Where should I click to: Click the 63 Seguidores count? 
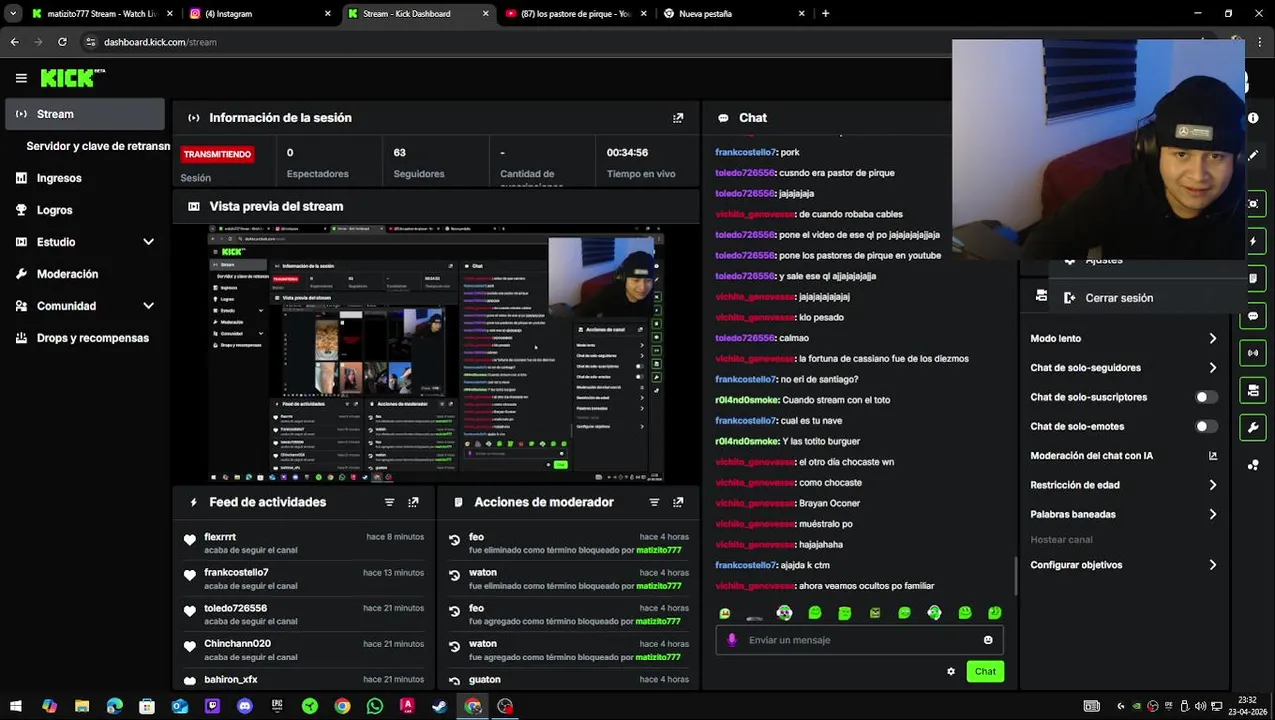(x=399, y=153)
